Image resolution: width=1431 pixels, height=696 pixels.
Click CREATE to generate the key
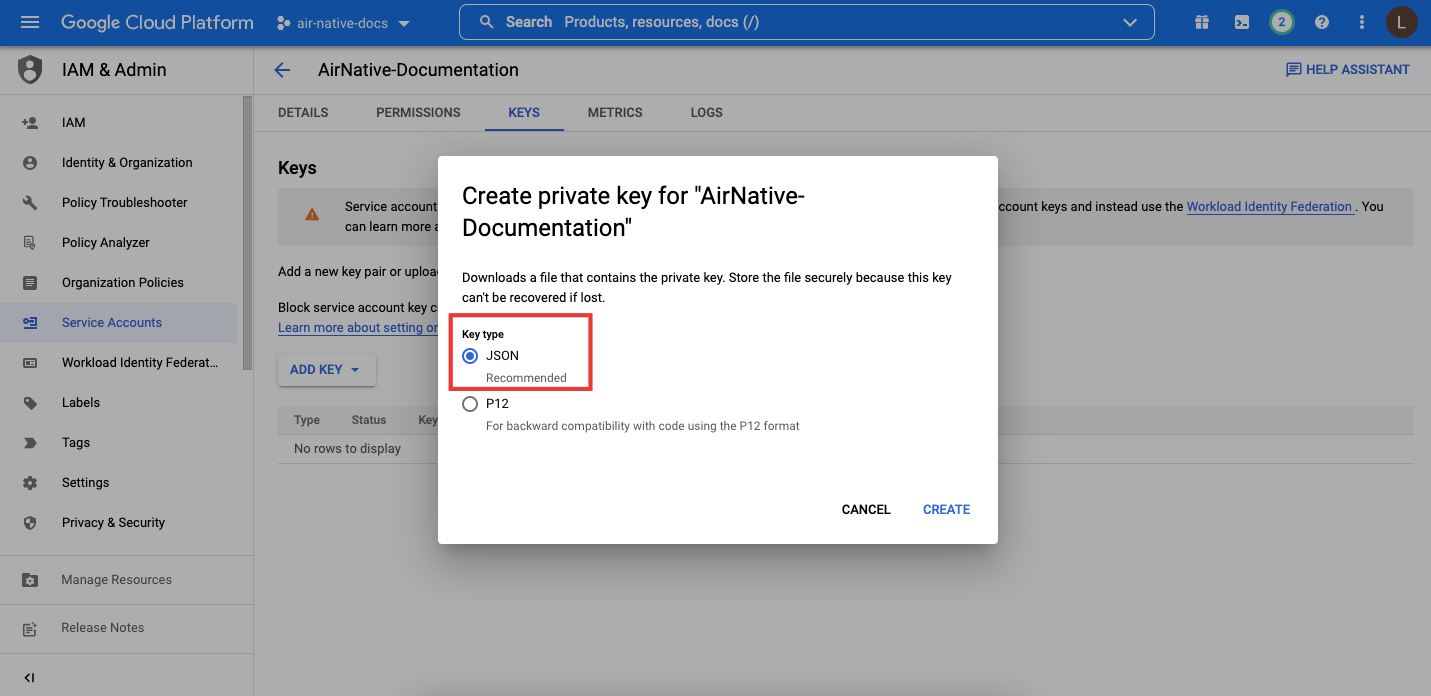pos(946,510)
